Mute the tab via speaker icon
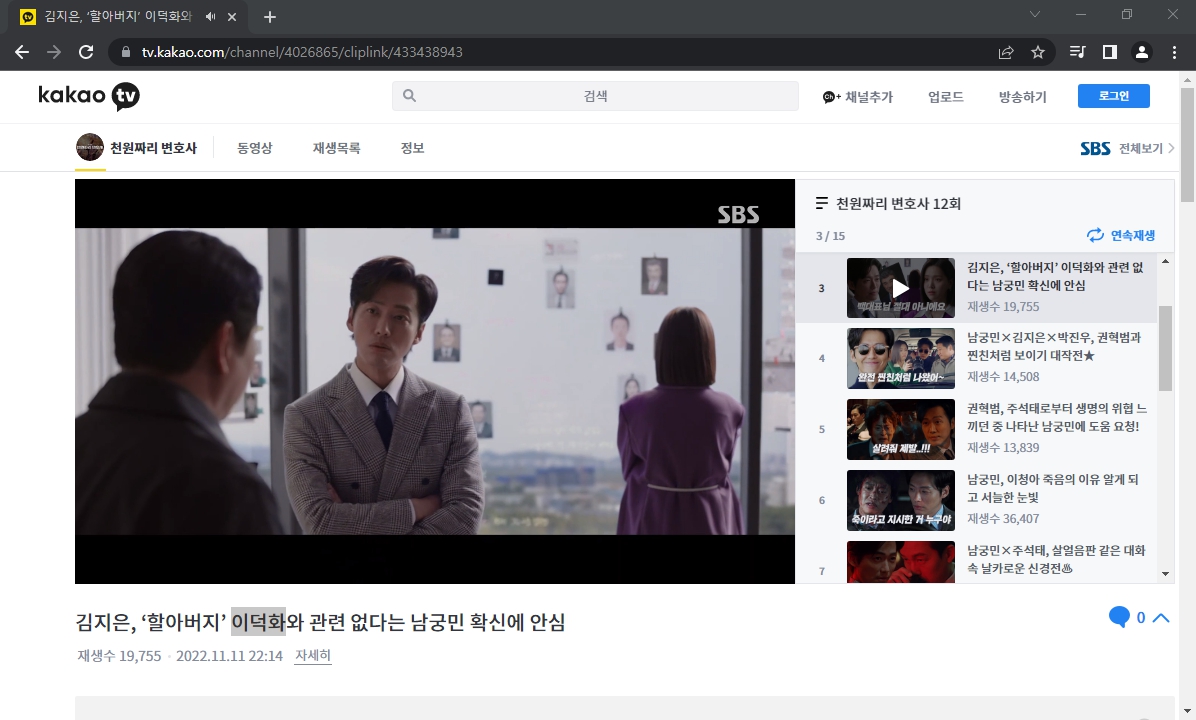Screen dimensions: 1196x720 pos(211,16)
